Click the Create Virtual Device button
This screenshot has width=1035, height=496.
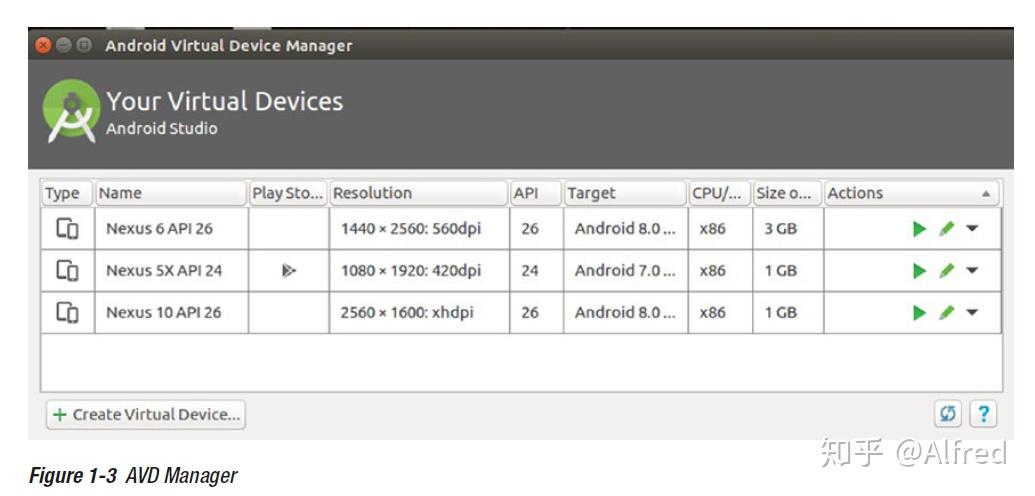[146, 414]
